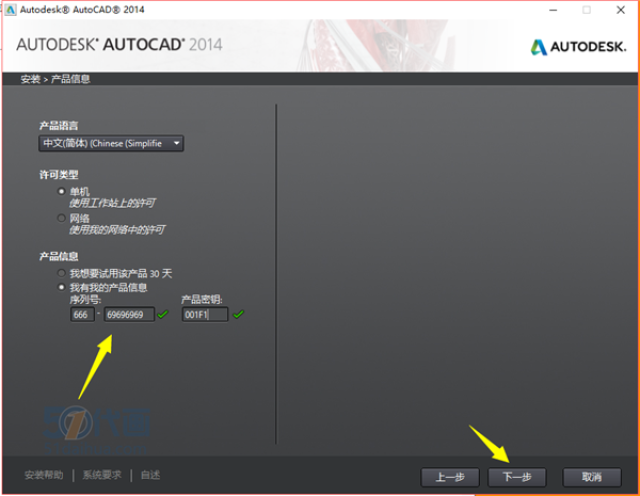
Task: Click the Autodesk logo at top right
Action: click(578, 47)
